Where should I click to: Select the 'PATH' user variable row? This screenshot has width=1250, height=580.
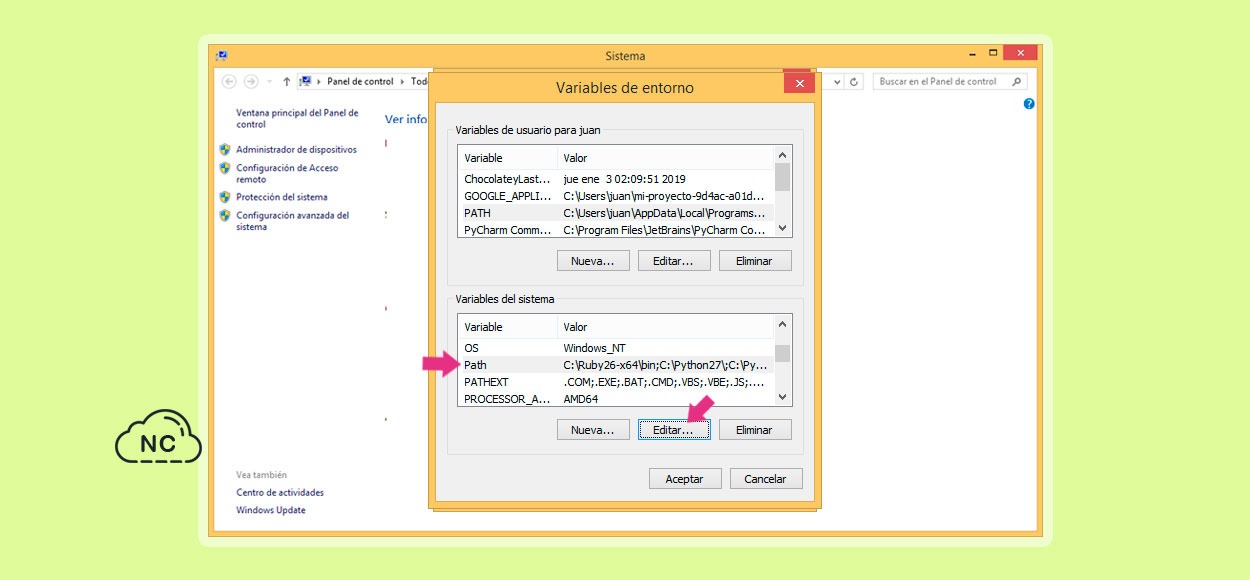coord(616,213)
